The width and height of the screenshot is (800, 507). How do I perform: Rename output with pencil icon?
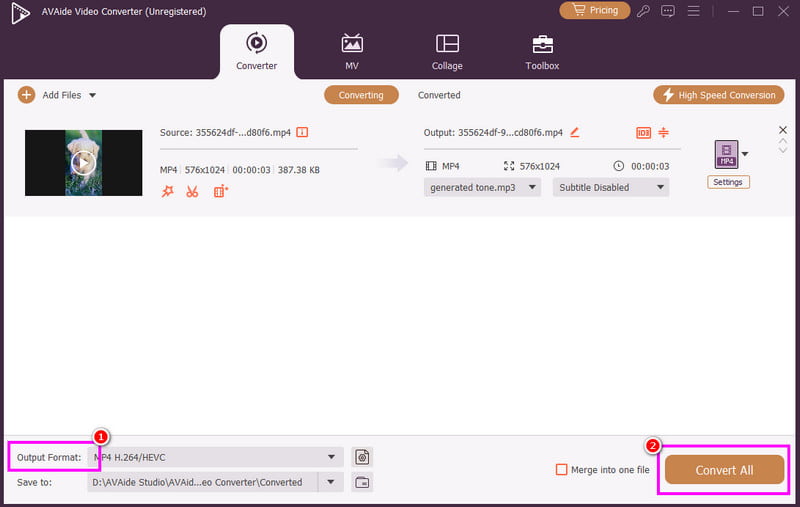[575, 133]
